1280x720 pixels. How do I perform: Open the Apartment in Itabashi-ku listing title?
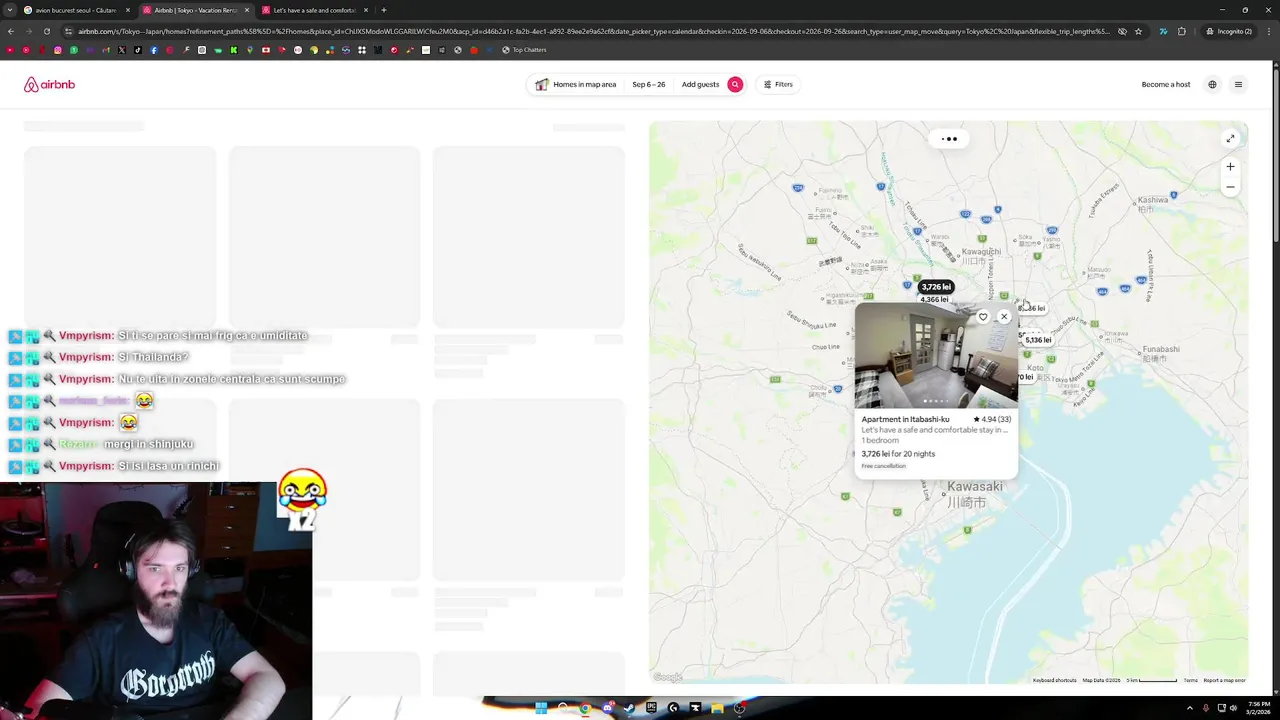pos(905,419)
